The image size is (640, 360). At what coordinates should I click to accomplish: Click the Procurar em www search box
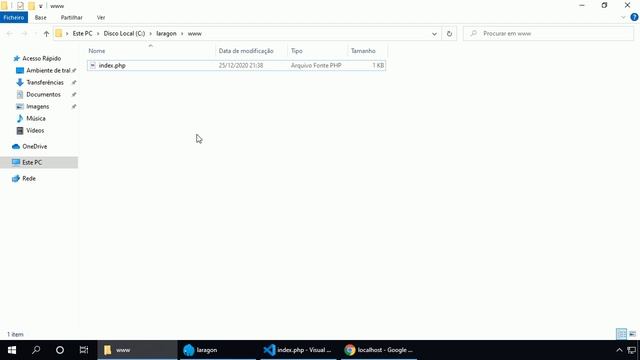pyautogui.click(x=548, y=34)
